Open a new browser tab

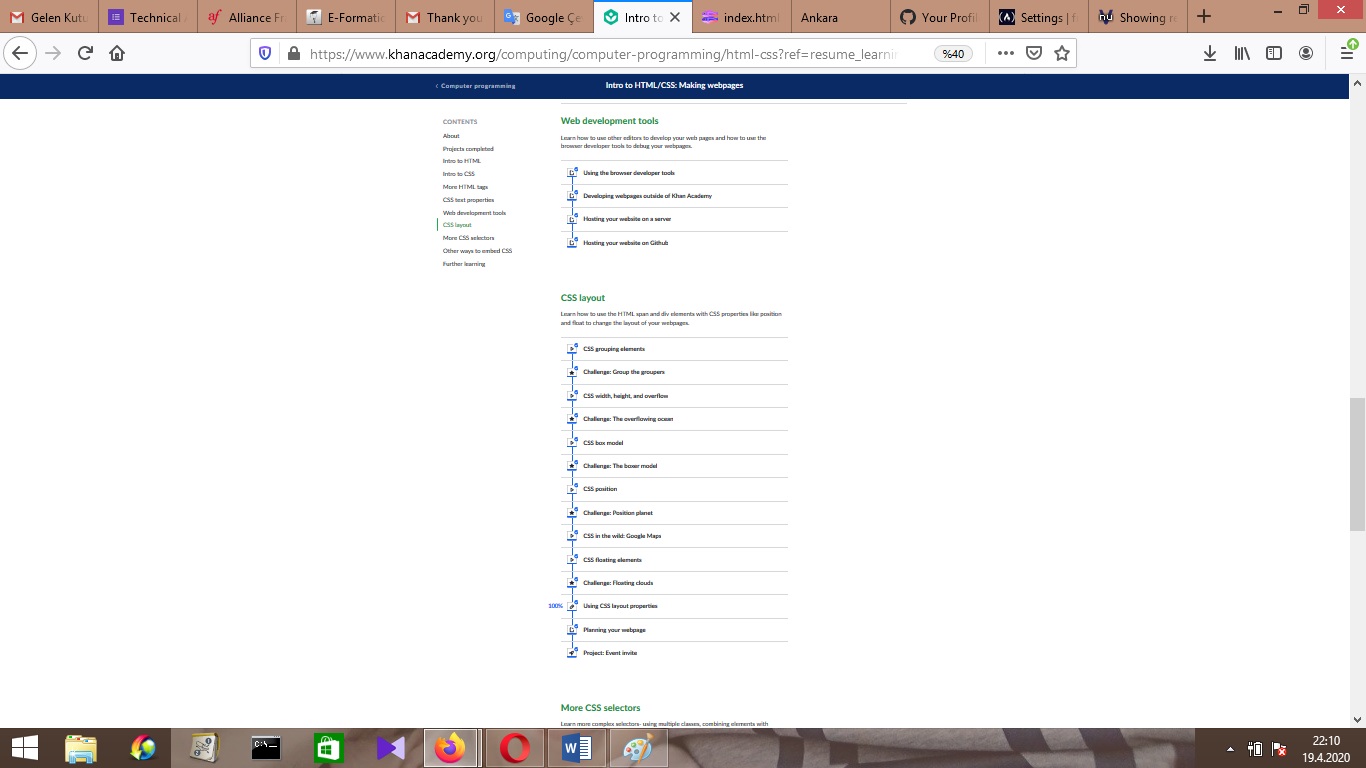(1204, 17)
